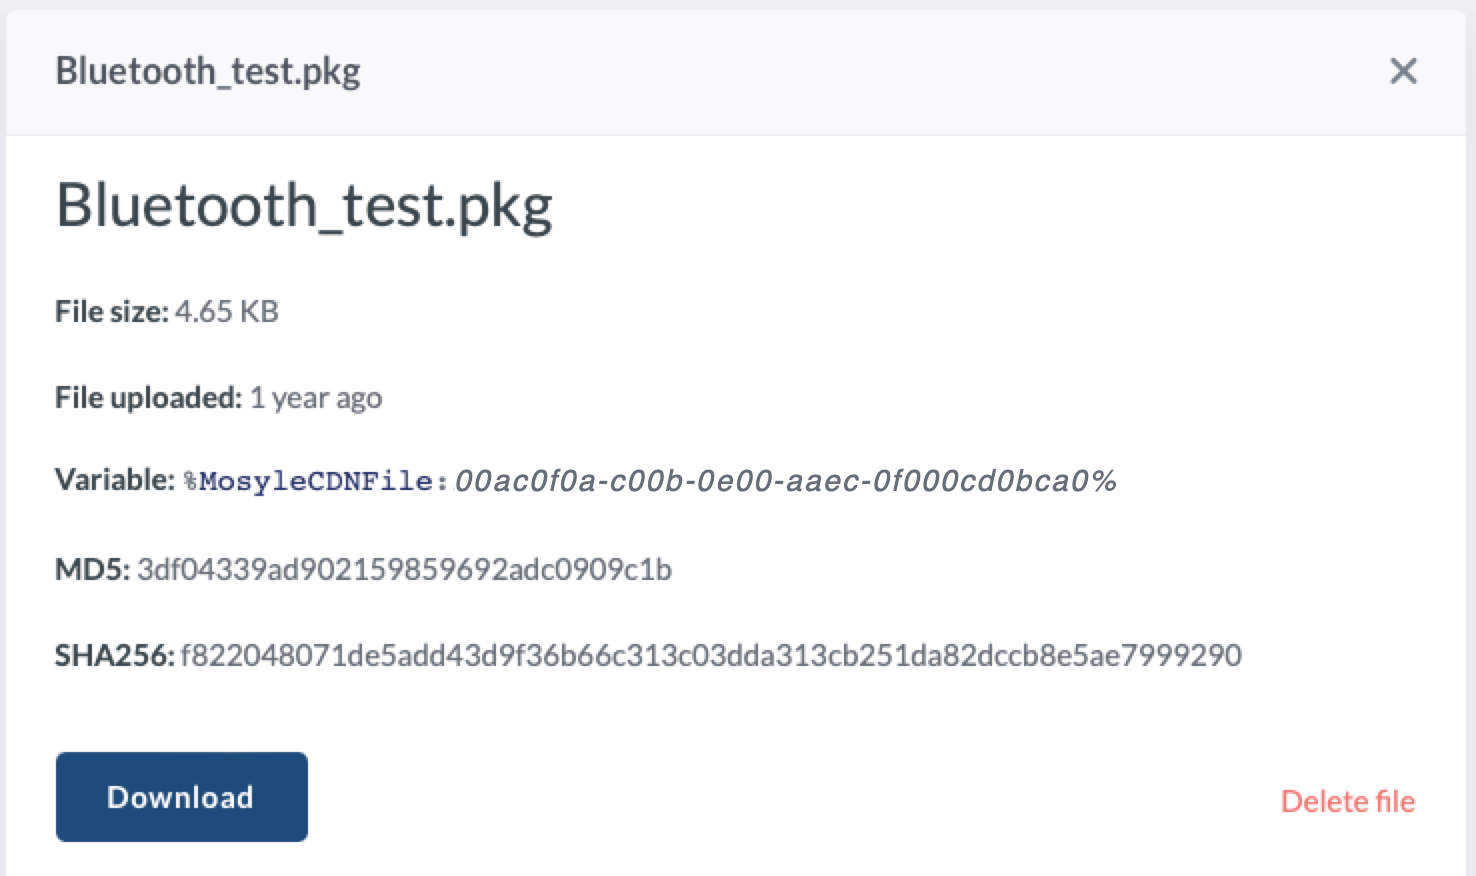Click the trailing percent sign ending the variable
This screenshot has height=876, width=1476.
(x=1104, y=481)
